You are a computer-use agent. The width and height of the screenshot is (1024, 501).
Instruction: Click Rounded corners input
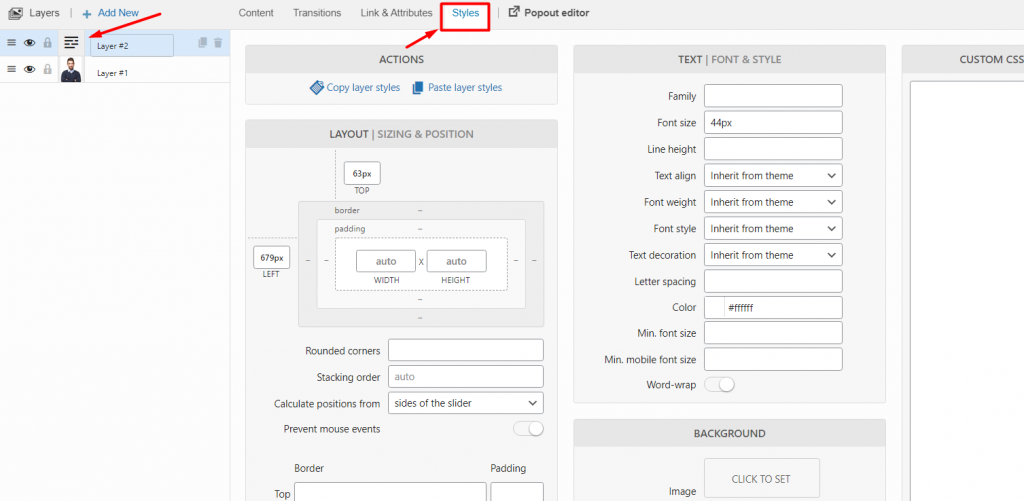click(x=466, y=350)
